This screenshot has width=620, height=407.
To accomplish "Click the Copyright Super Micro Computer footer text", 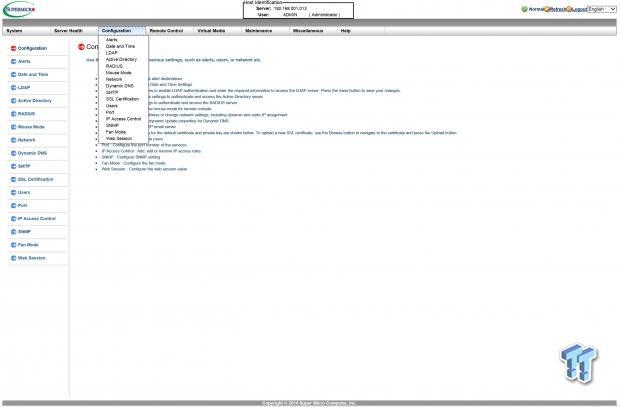I will point(309,403).
